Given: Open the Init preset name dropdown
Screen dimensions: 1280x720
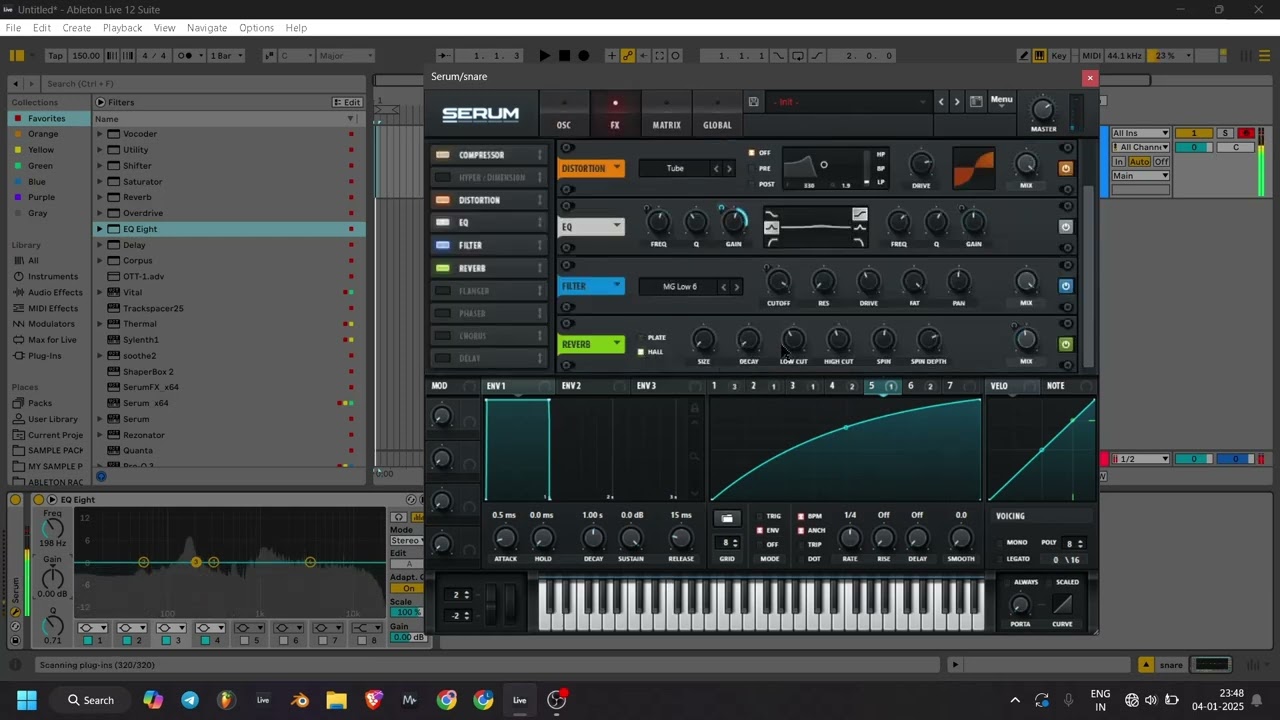Looking at the screenshot, I should (850, 101).
